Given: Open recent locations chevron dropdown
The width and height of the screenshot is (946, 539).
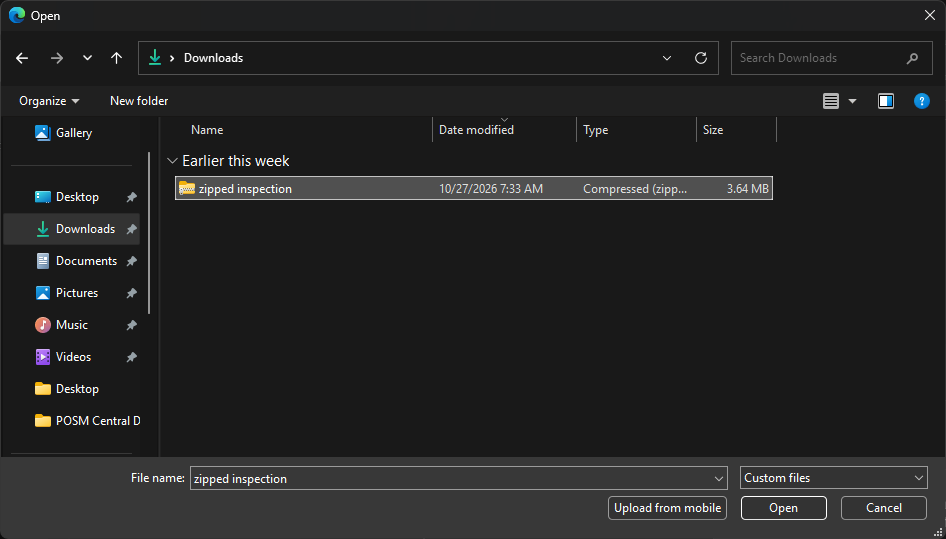Looking at the screenshot, I should tap(87, 58).
